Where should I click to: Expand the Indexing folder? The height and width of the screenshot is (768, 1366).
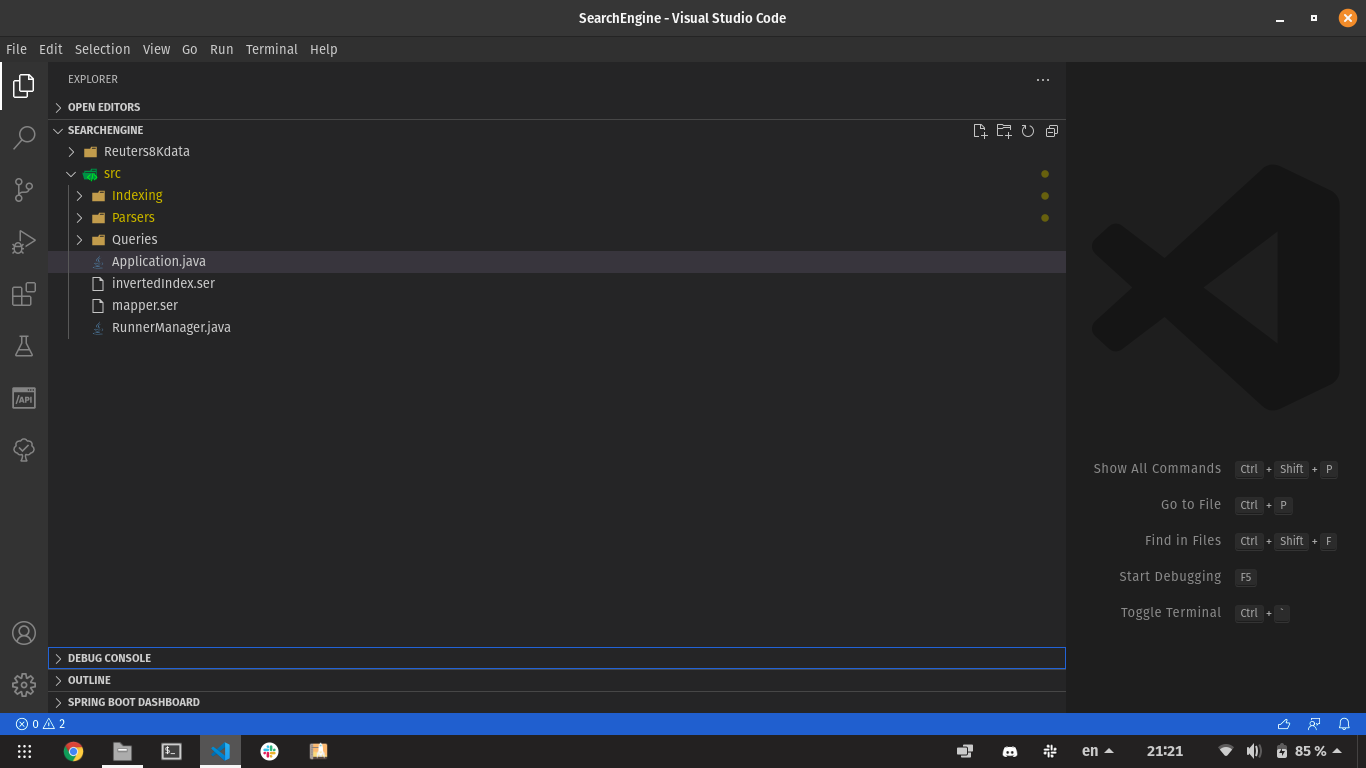coord(557,196)
